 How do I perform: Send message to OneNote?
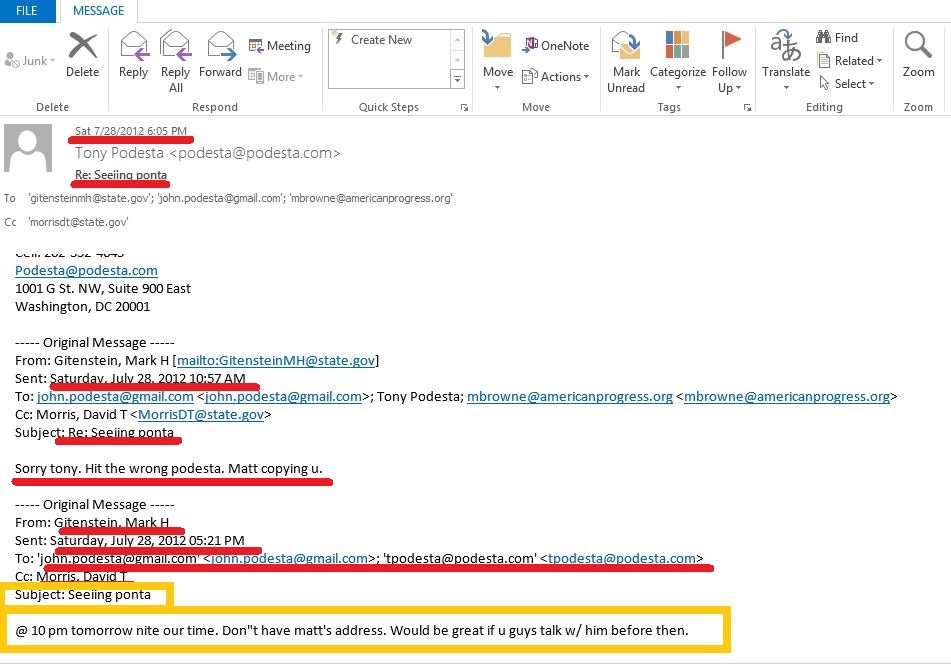(556, 45)
